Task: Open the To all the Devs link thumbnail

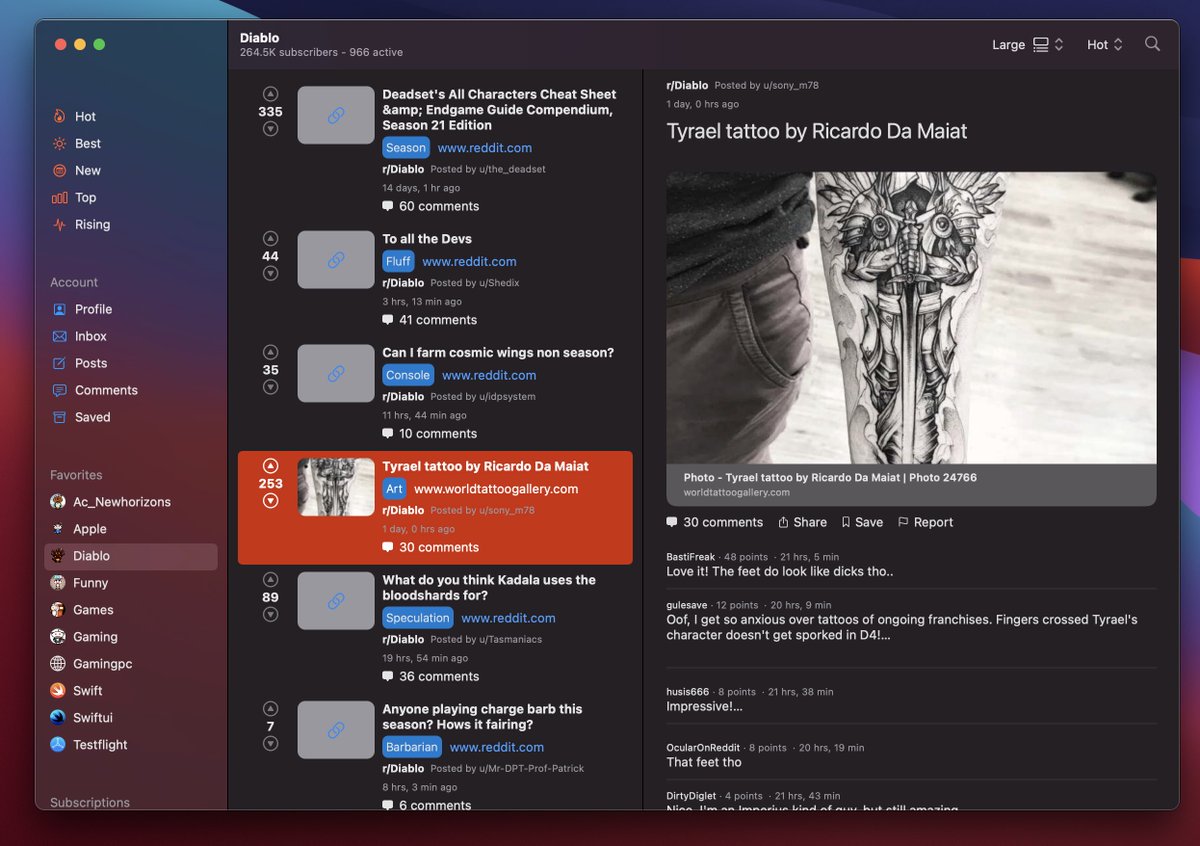Action: (x=336, y=259)
